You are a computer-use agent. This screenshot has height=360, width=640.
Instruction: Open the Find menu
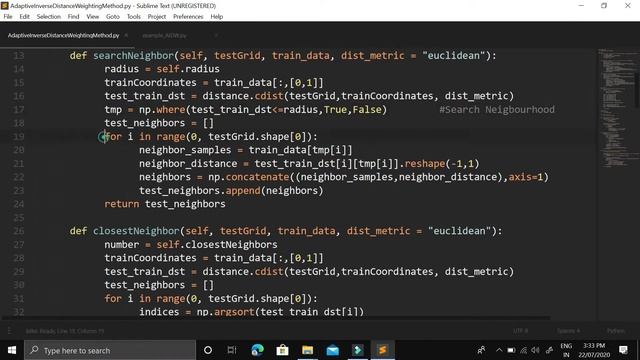(73, 17)
